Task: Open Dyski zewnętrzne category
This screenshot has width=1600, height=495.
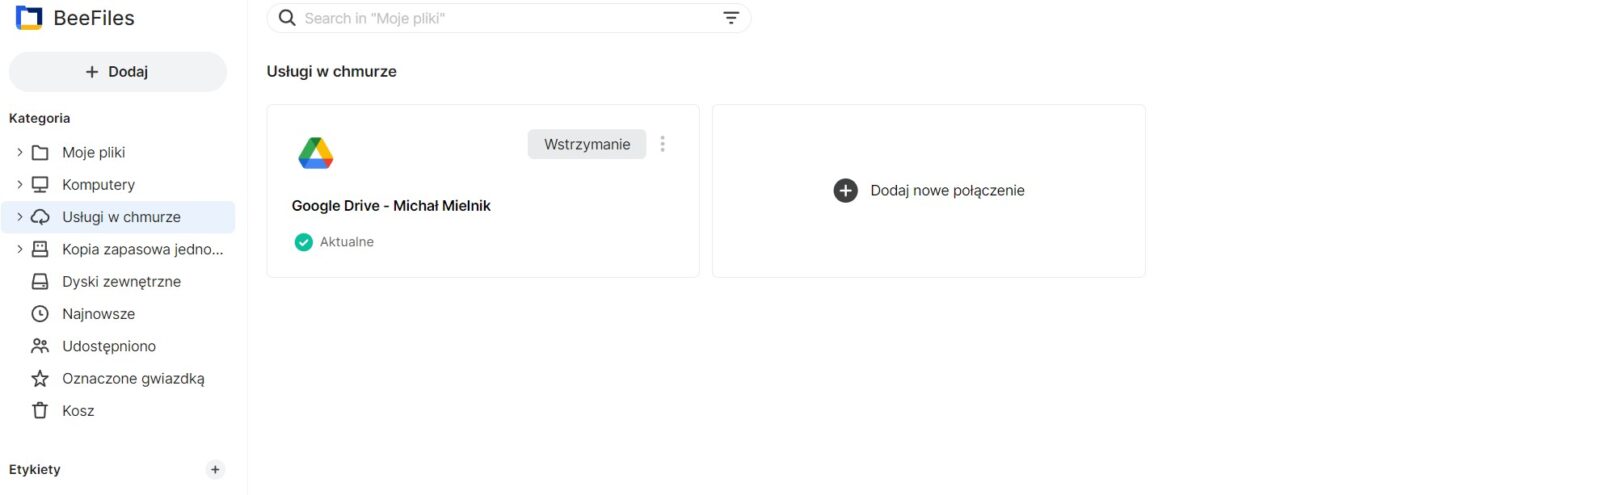Action: tap(121, 282)
